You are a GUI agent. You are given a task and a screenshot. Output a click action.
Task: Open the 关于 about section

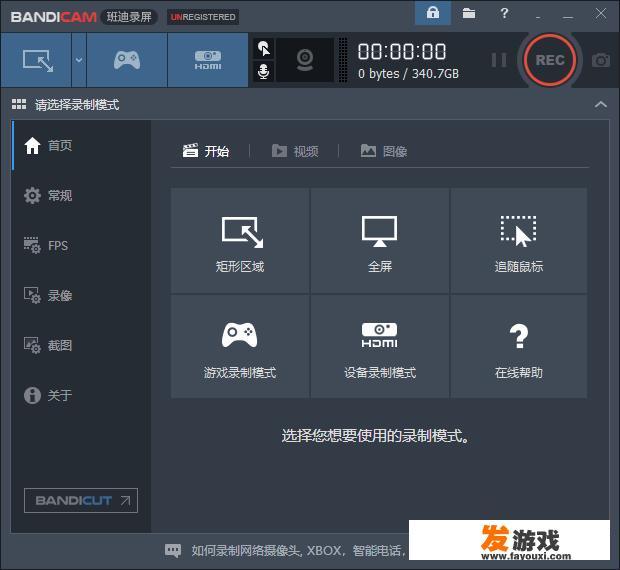81,395
